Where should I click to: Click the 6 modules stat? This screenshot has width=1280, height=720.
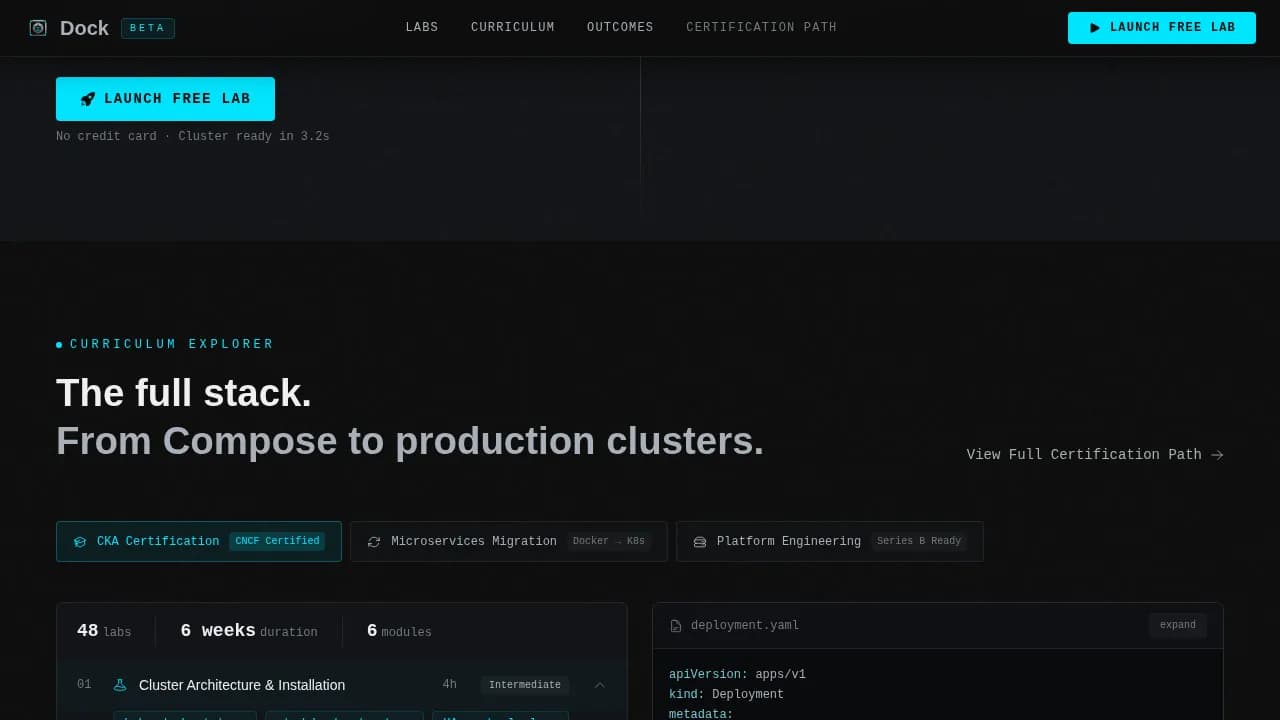tap(399, 631)
